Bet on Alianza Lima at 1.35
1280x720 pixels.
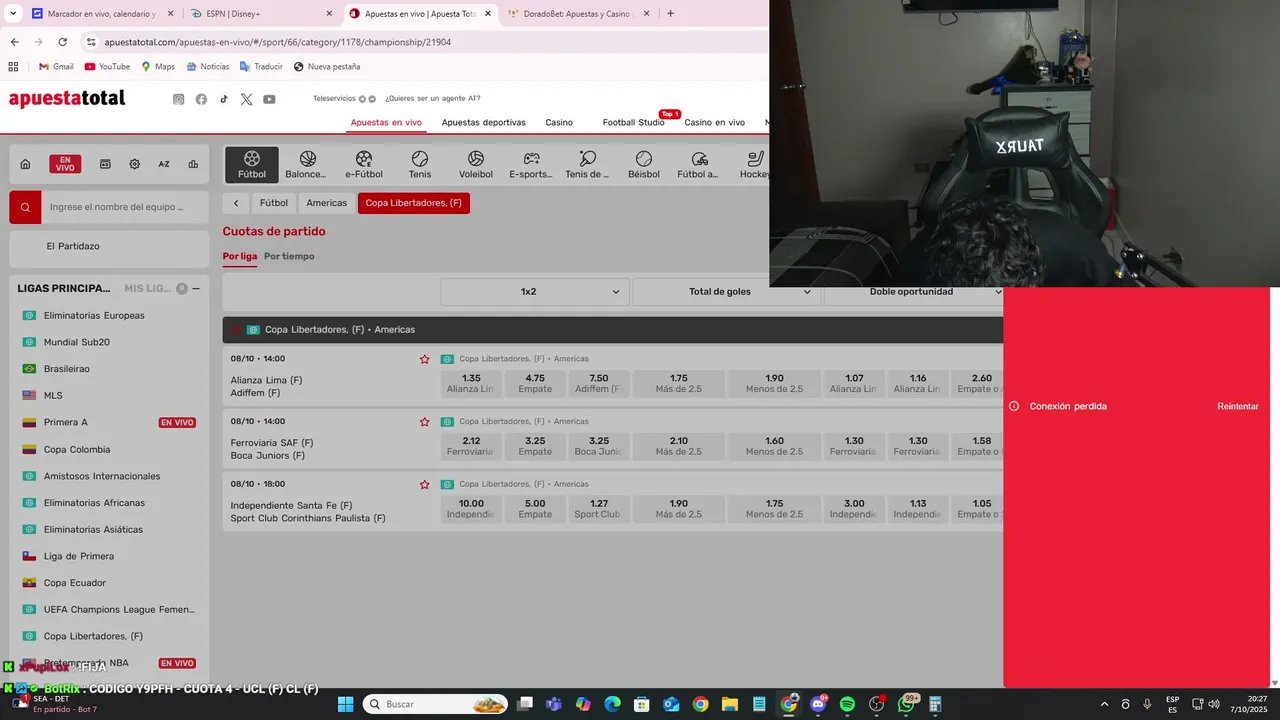(x=471, y=383)
